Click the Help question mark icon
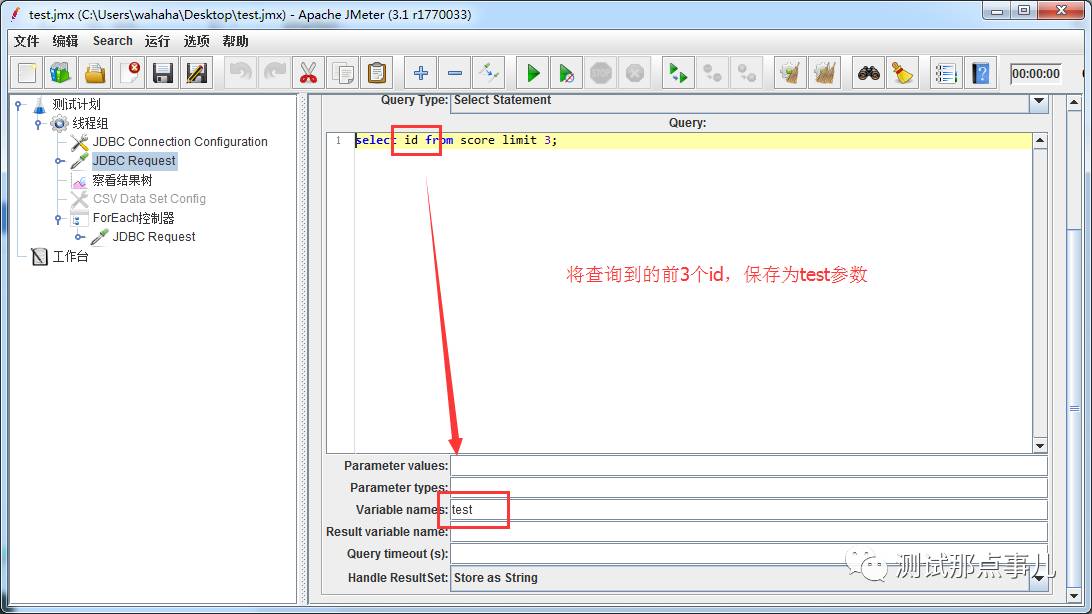 tap(981, 72)
